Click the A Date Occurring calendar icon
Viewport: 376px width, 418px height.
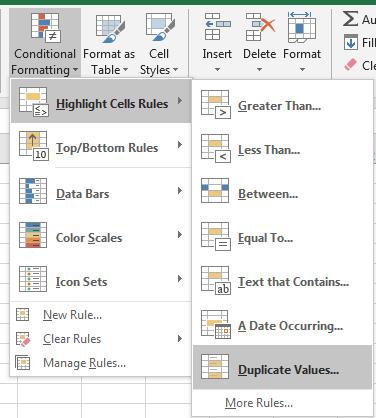point(216,324)
